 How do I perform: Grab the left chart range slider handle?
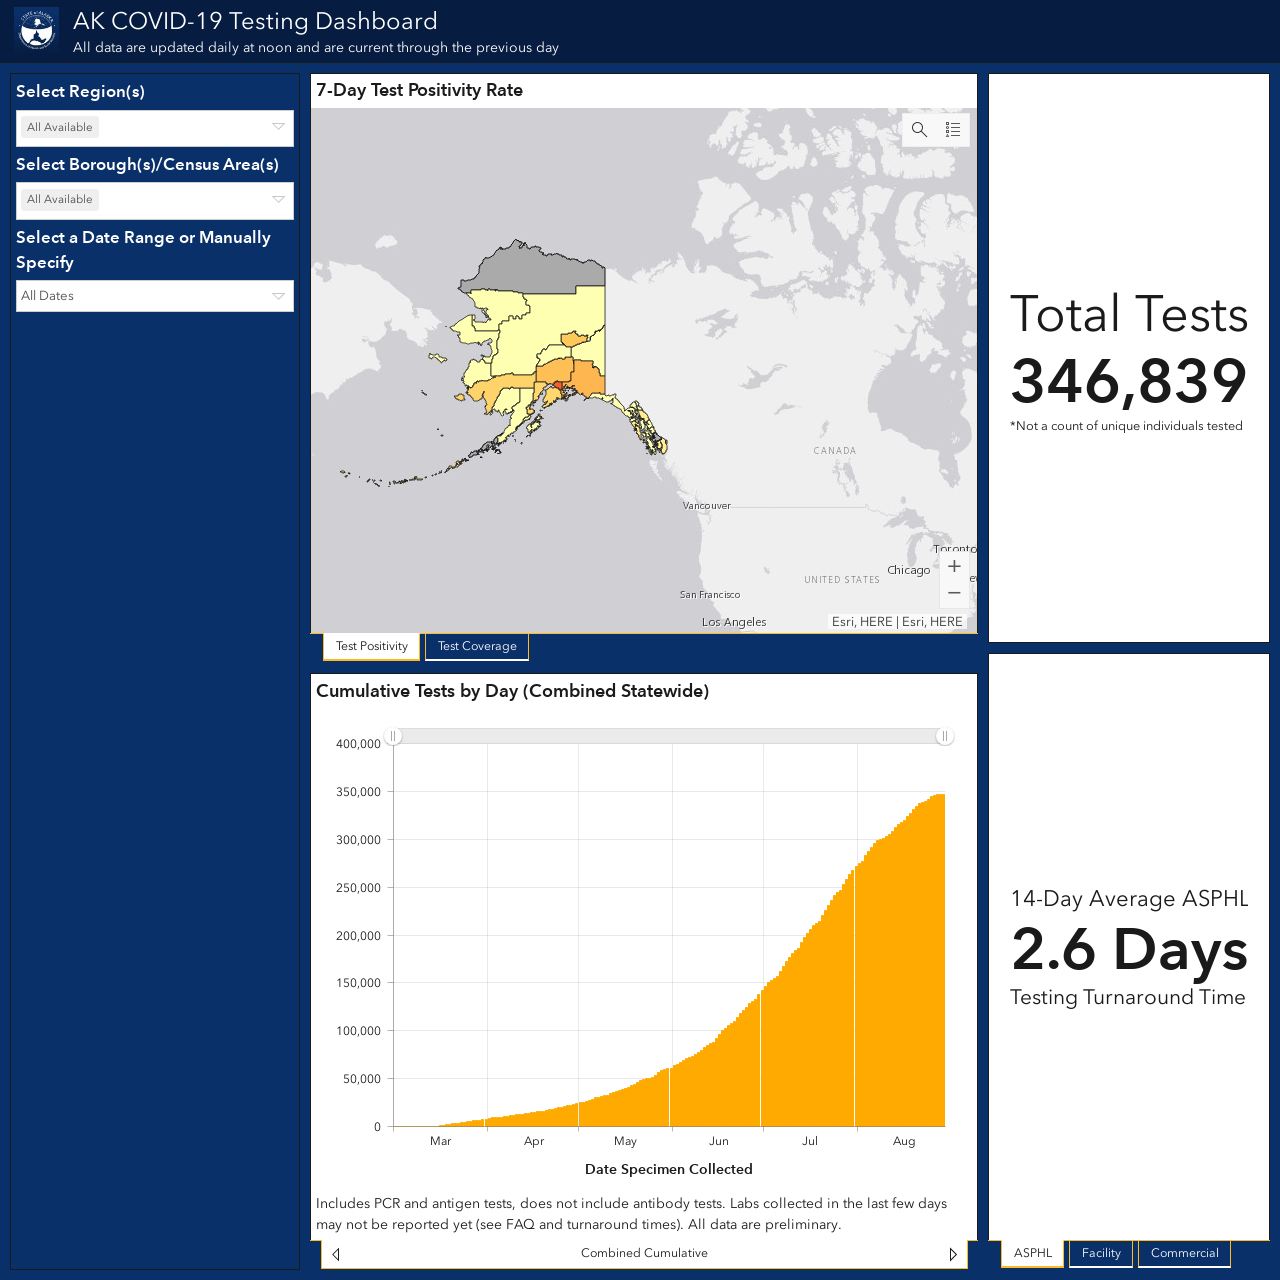point(394,736)
